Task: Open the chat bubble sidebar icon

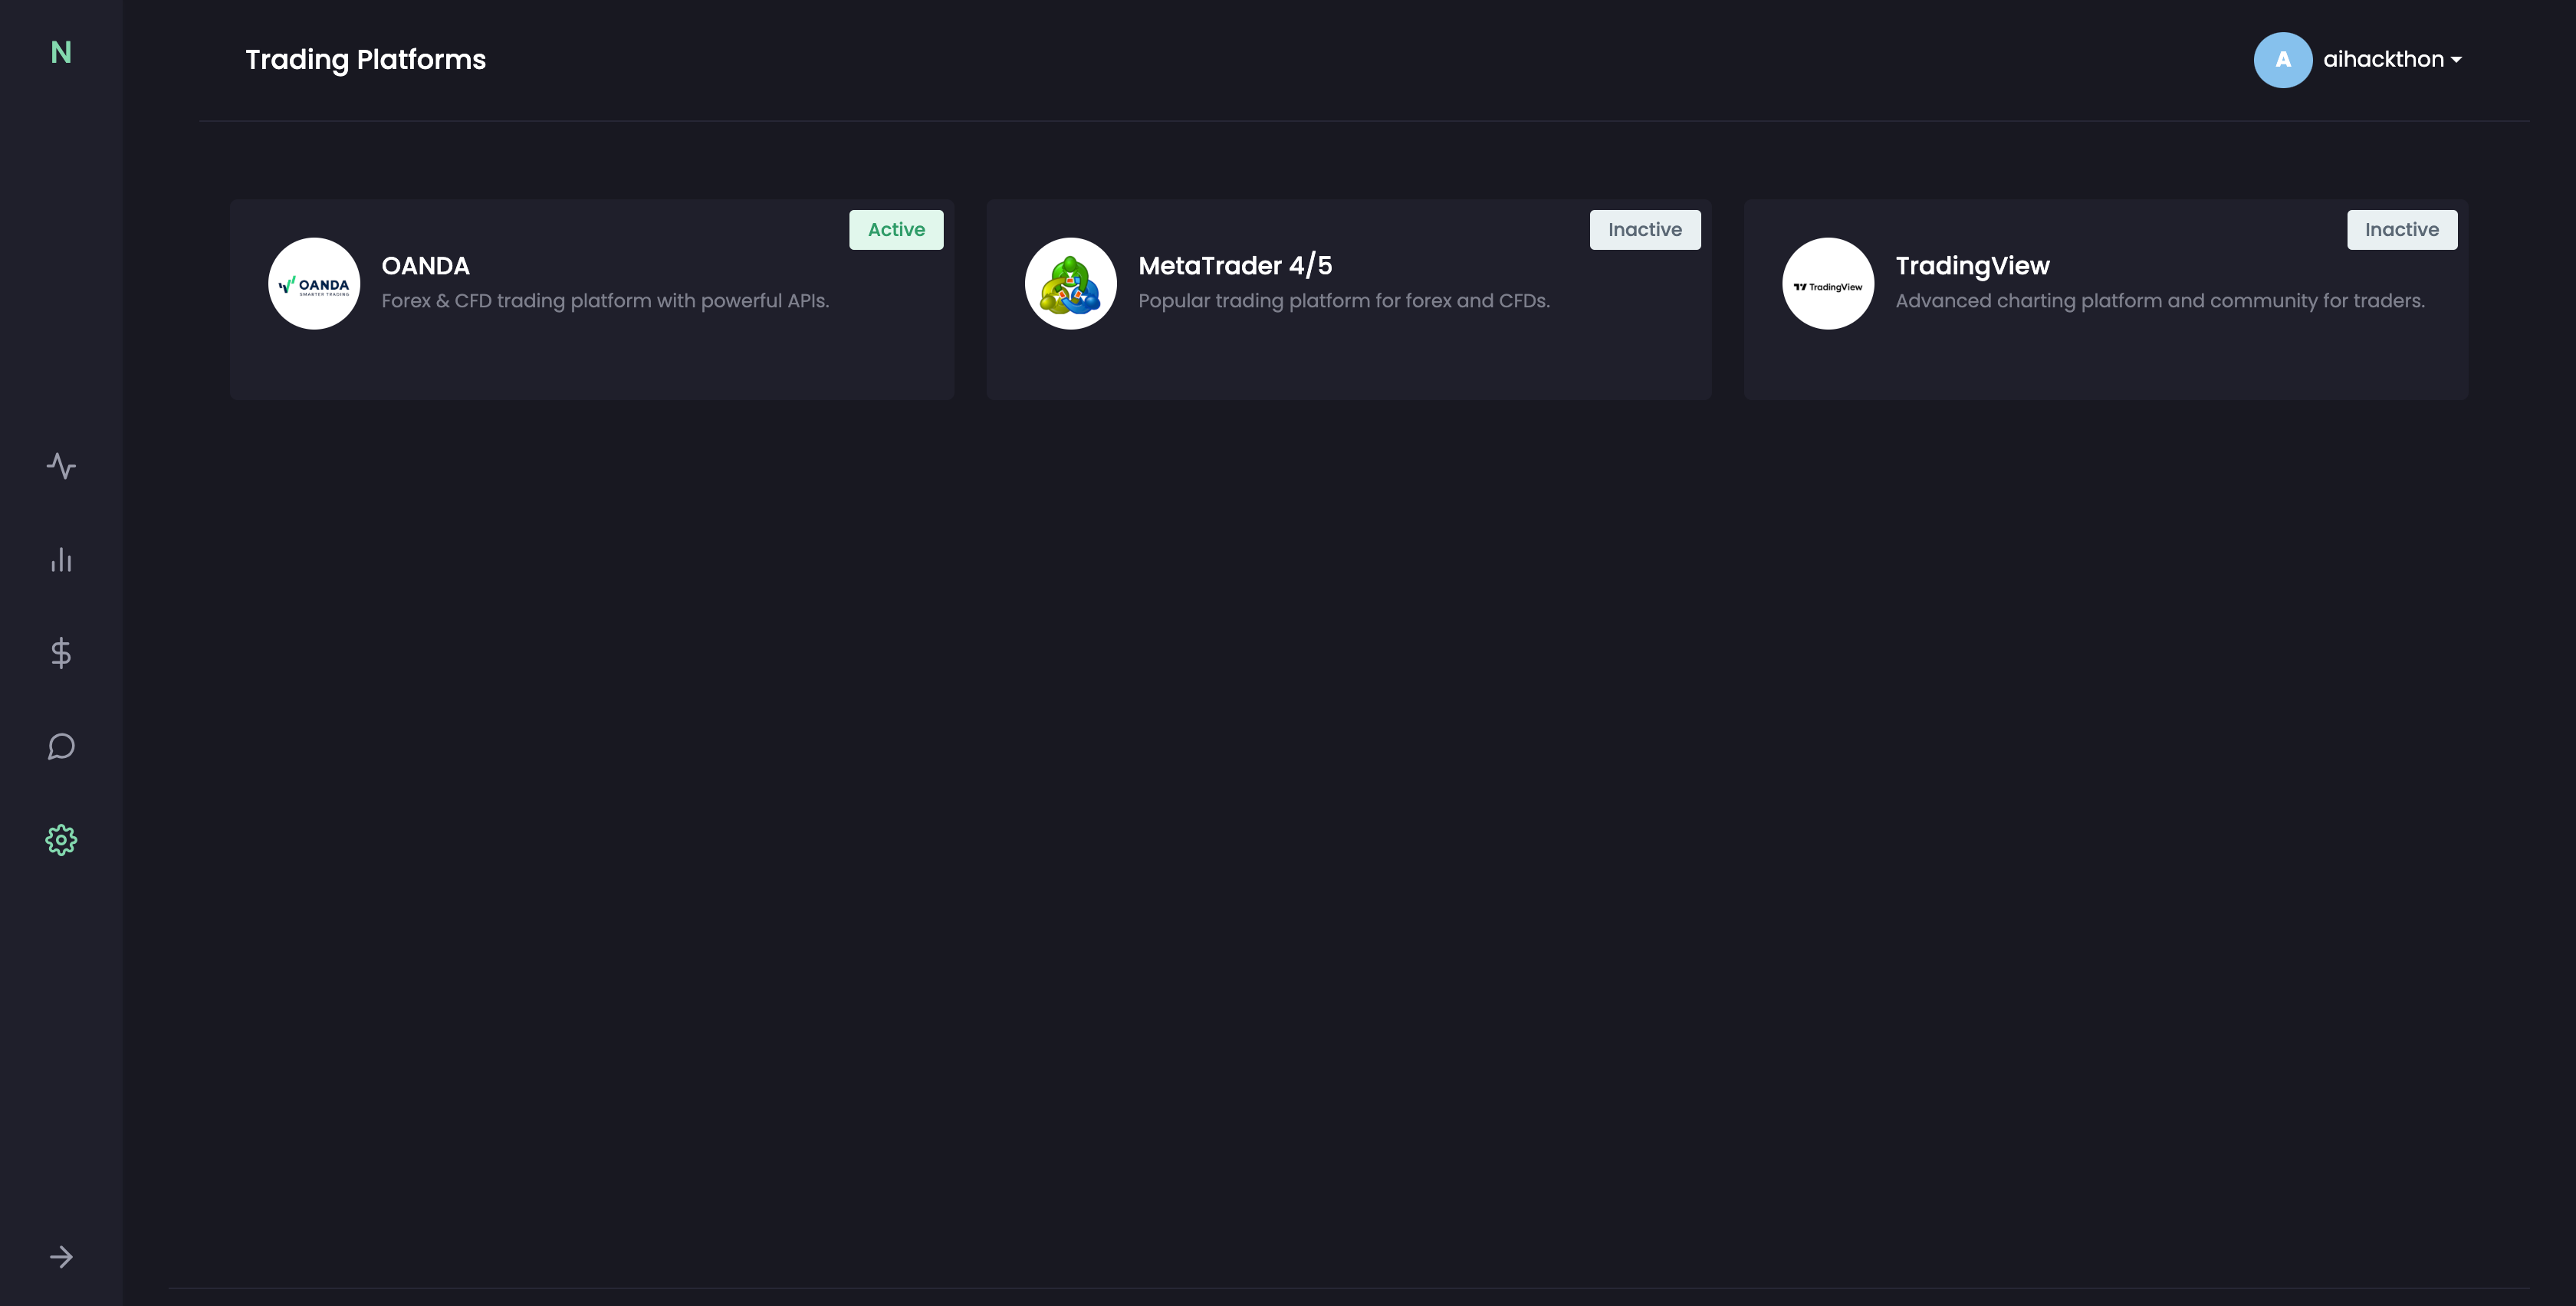Action: [61, 746]
